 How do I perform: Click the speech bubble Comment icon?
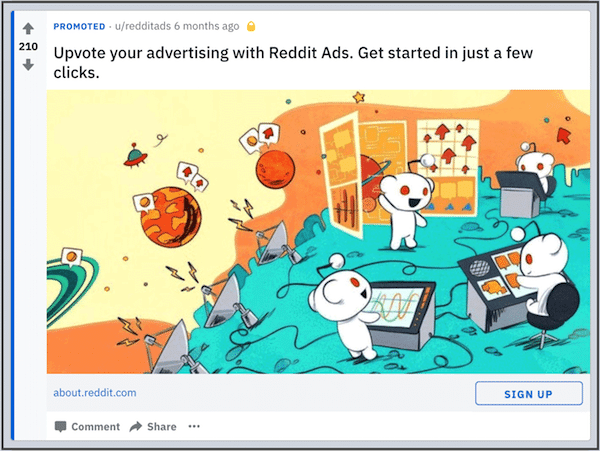[x=60, y=427]
